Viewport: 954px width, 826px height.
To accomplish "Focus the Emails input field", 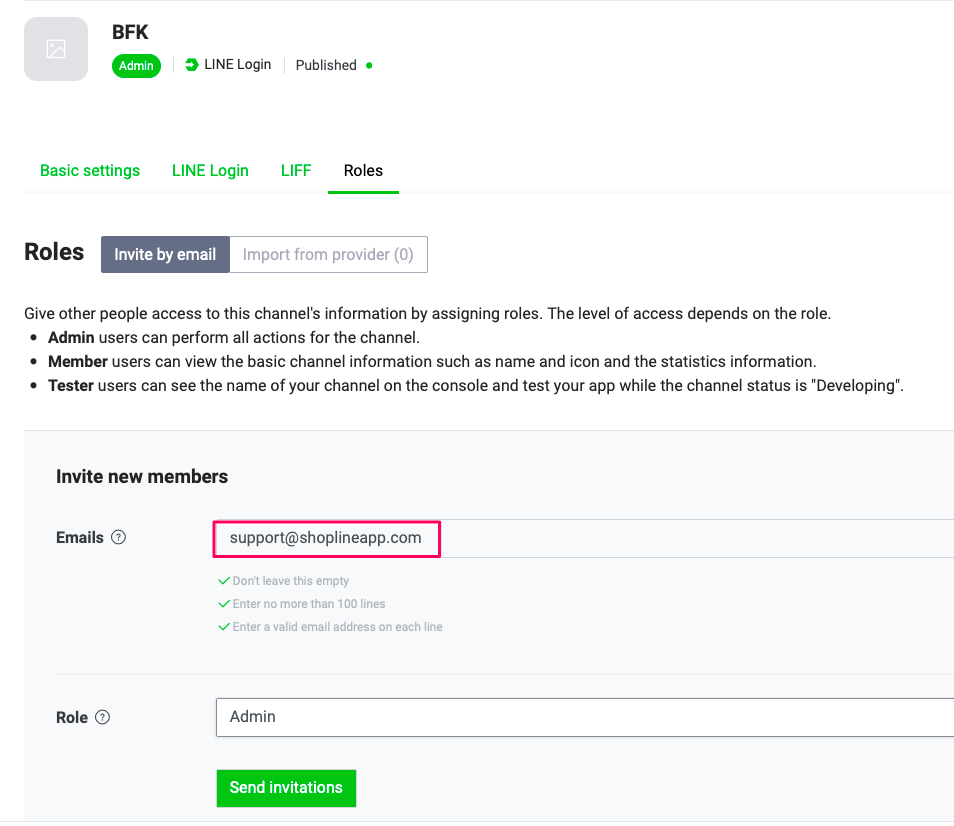I will 584,538.
